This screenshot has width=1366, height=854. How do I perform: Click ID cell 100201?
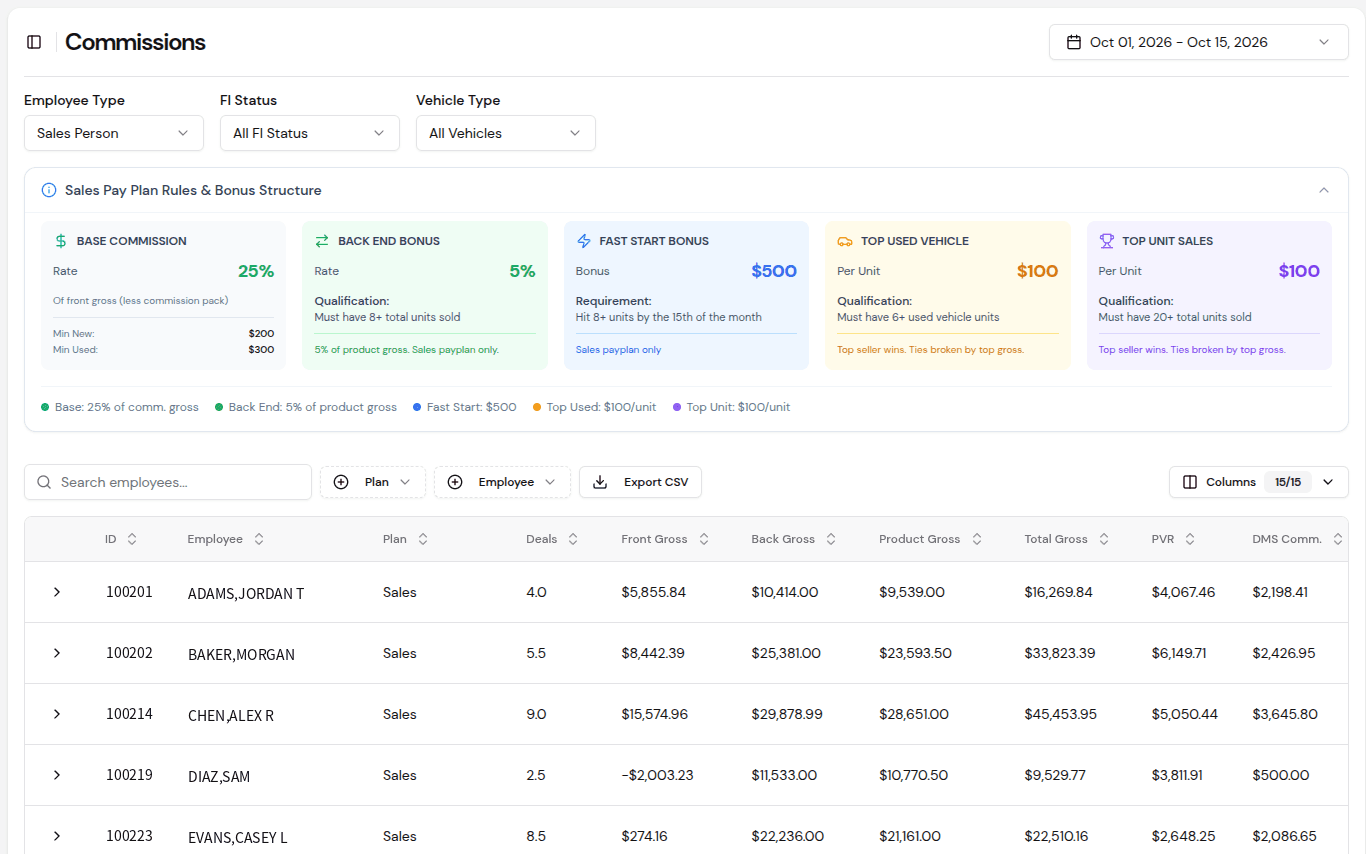[x=129, y=592]
